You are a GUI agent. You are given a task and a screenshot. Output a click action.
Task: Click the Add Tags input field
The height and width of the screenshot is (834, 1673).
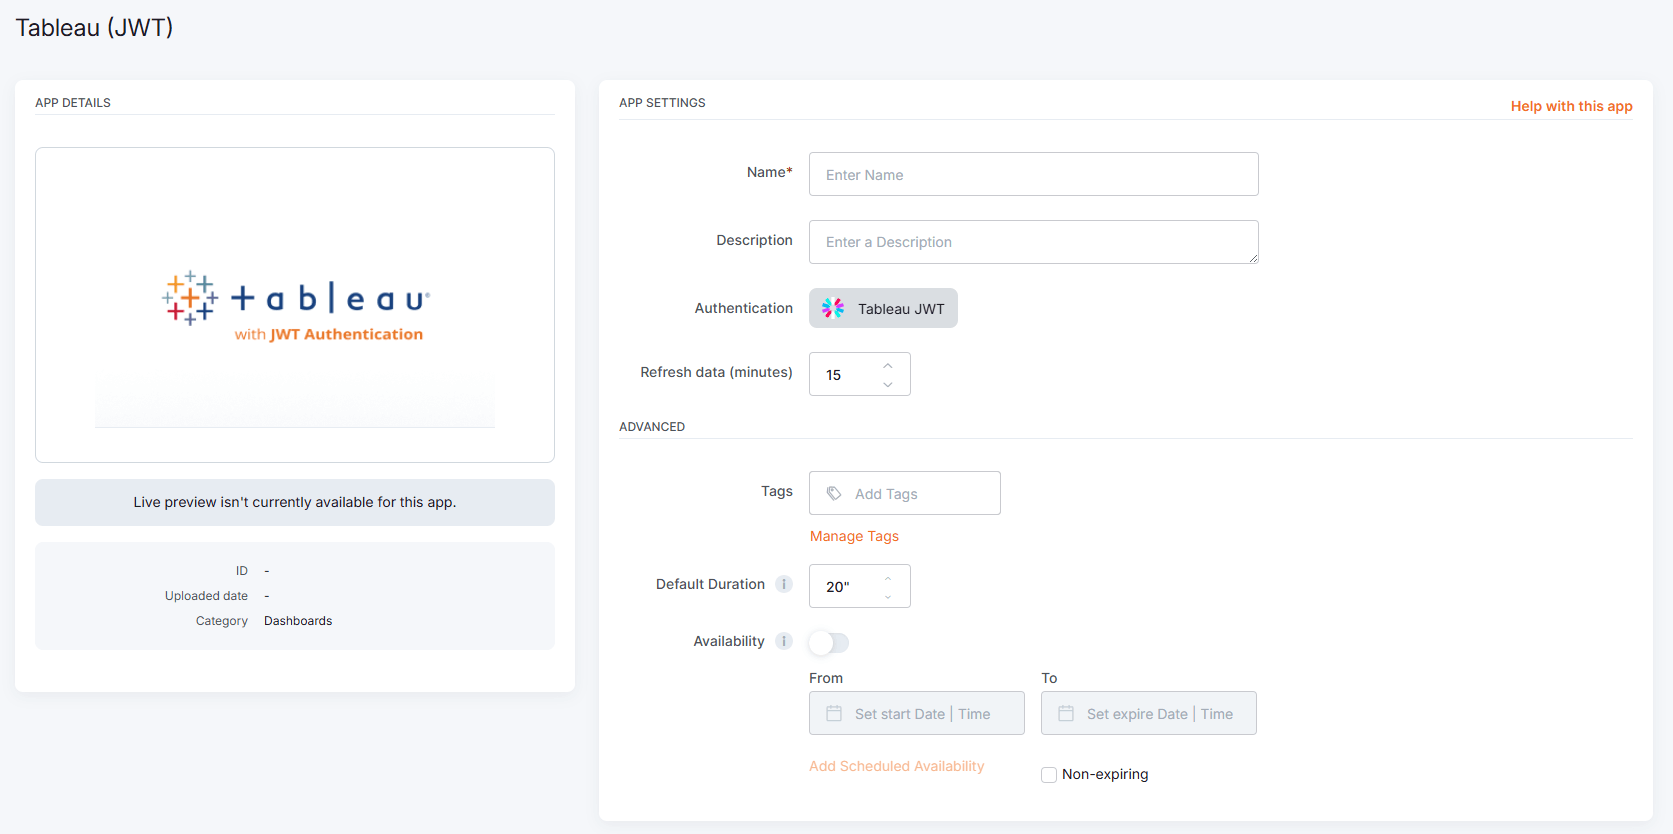point(905,493)
